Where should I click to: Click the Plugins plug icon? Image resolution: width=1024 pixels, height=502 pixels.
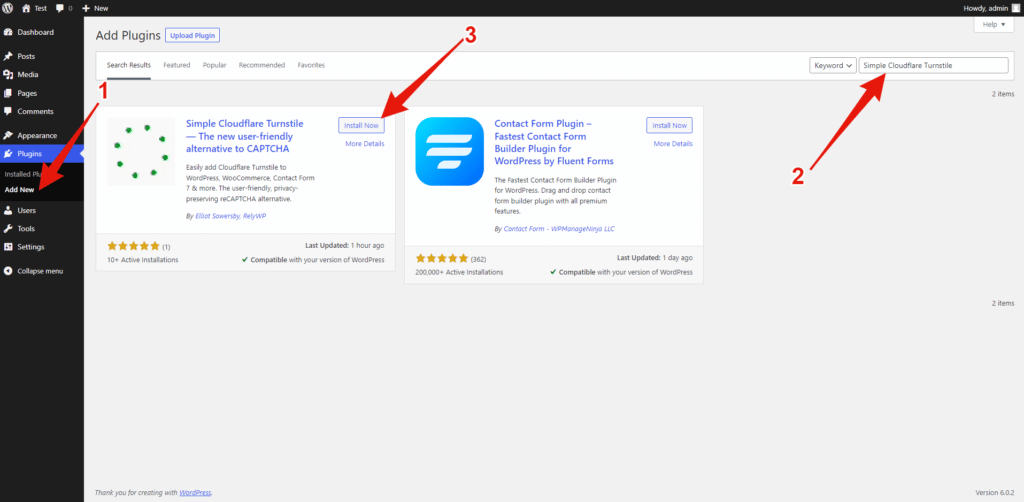(x=8, y=153)
